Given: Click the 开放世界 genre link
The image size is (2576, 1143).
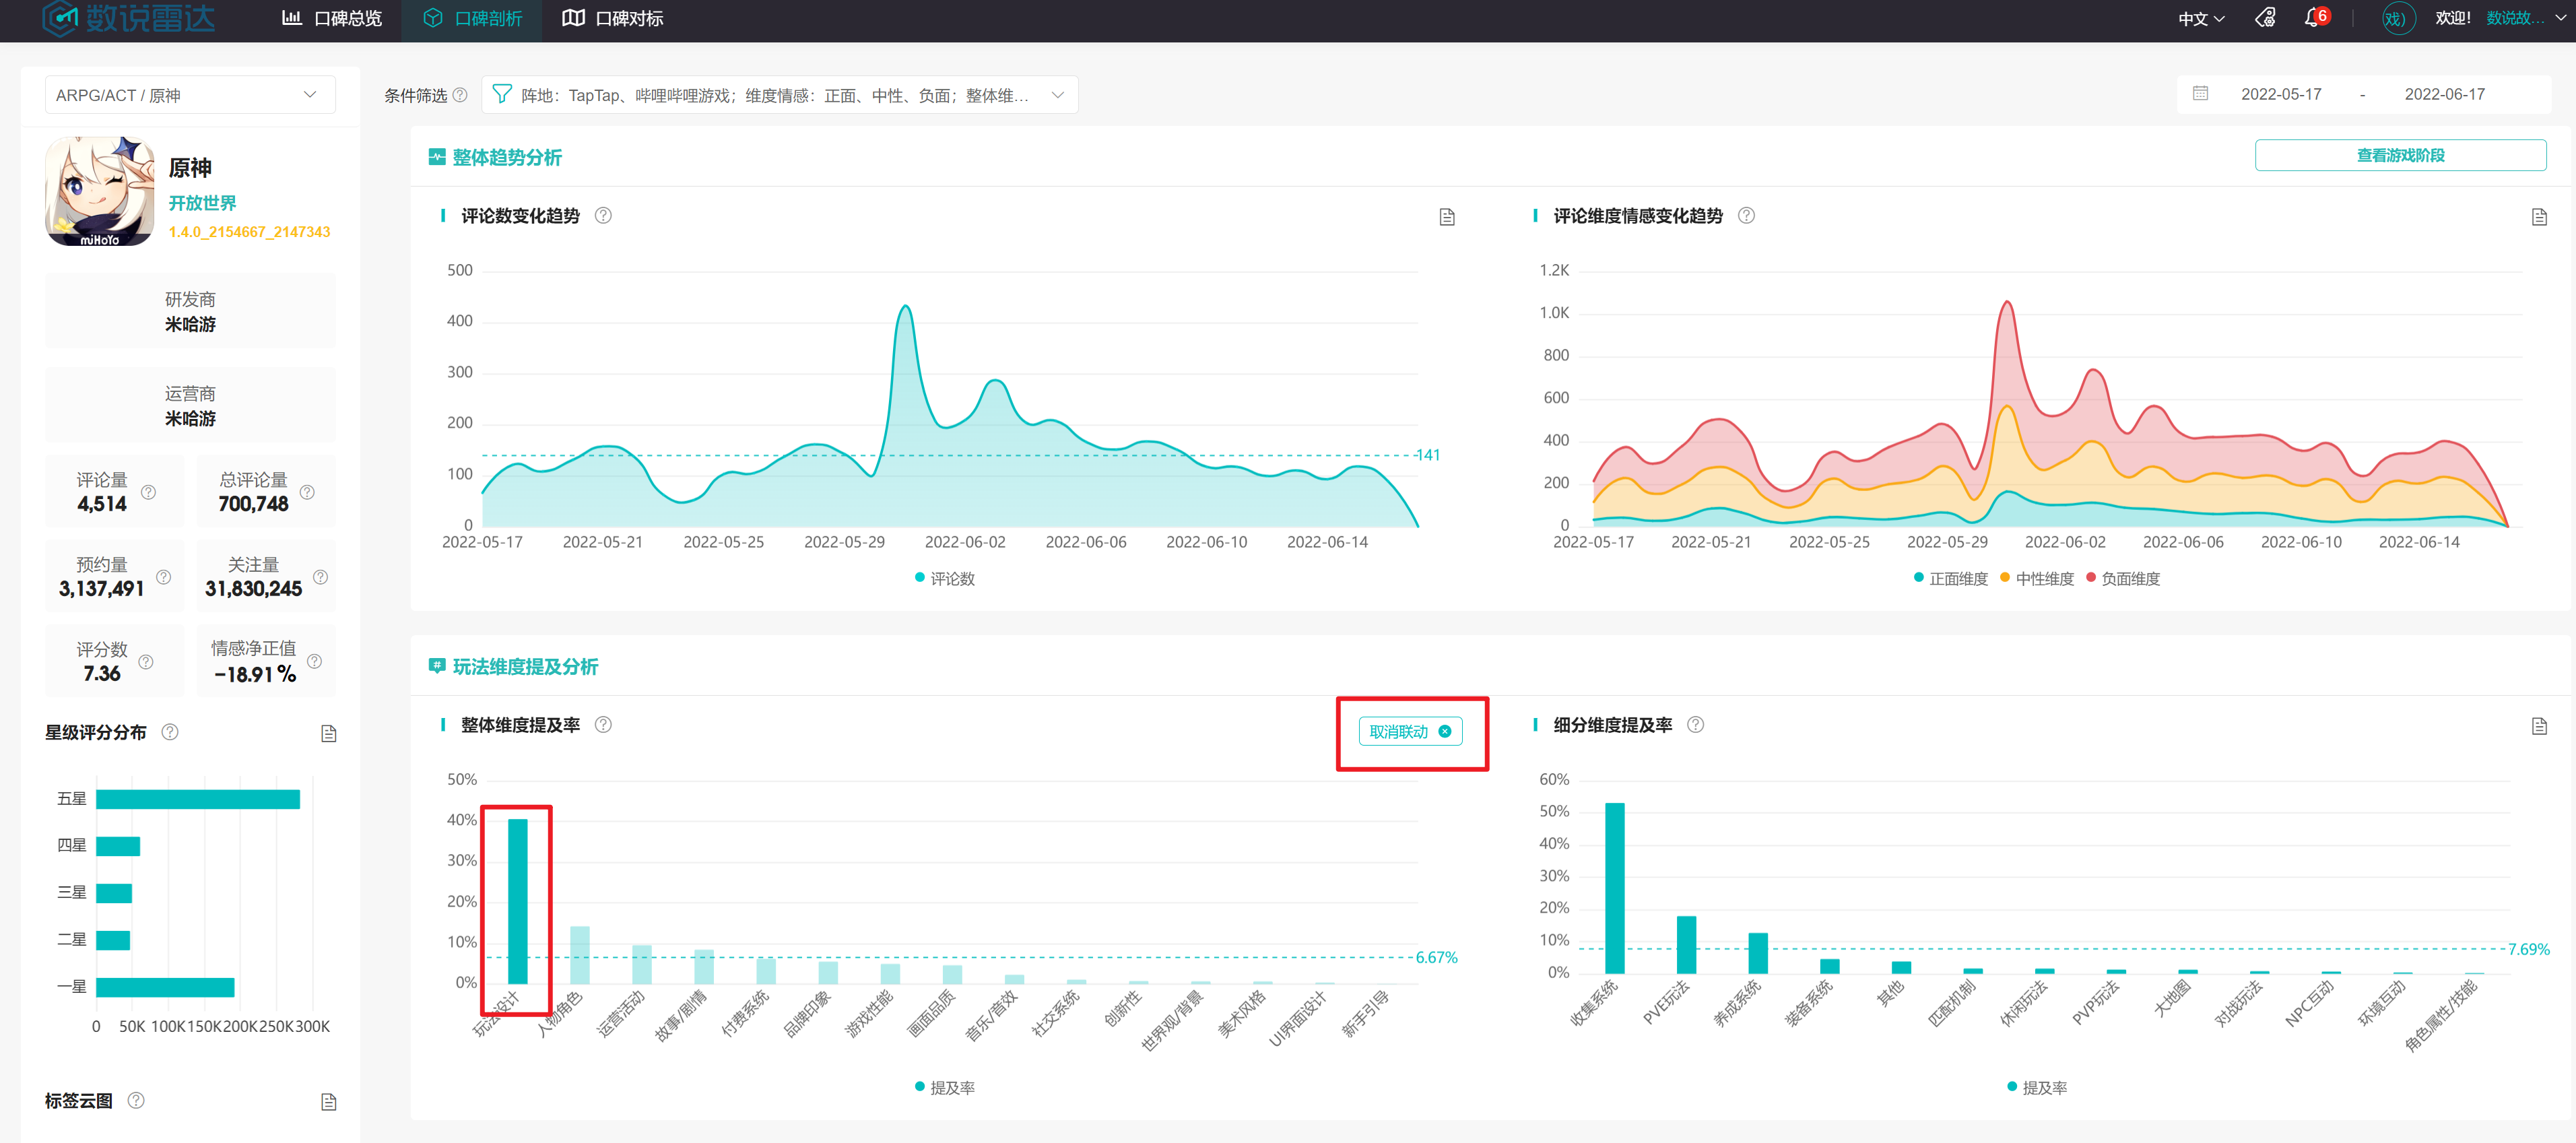Looking at the screenshot, I should click(202, 203).
